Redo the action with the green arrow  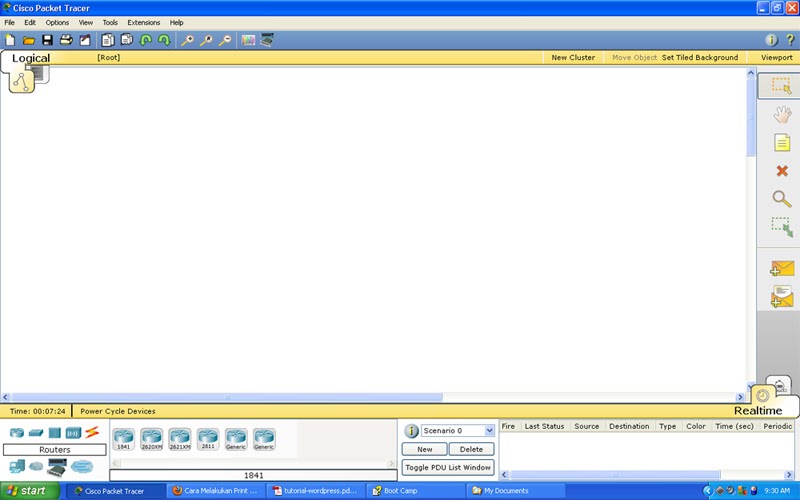pos(164,40)
